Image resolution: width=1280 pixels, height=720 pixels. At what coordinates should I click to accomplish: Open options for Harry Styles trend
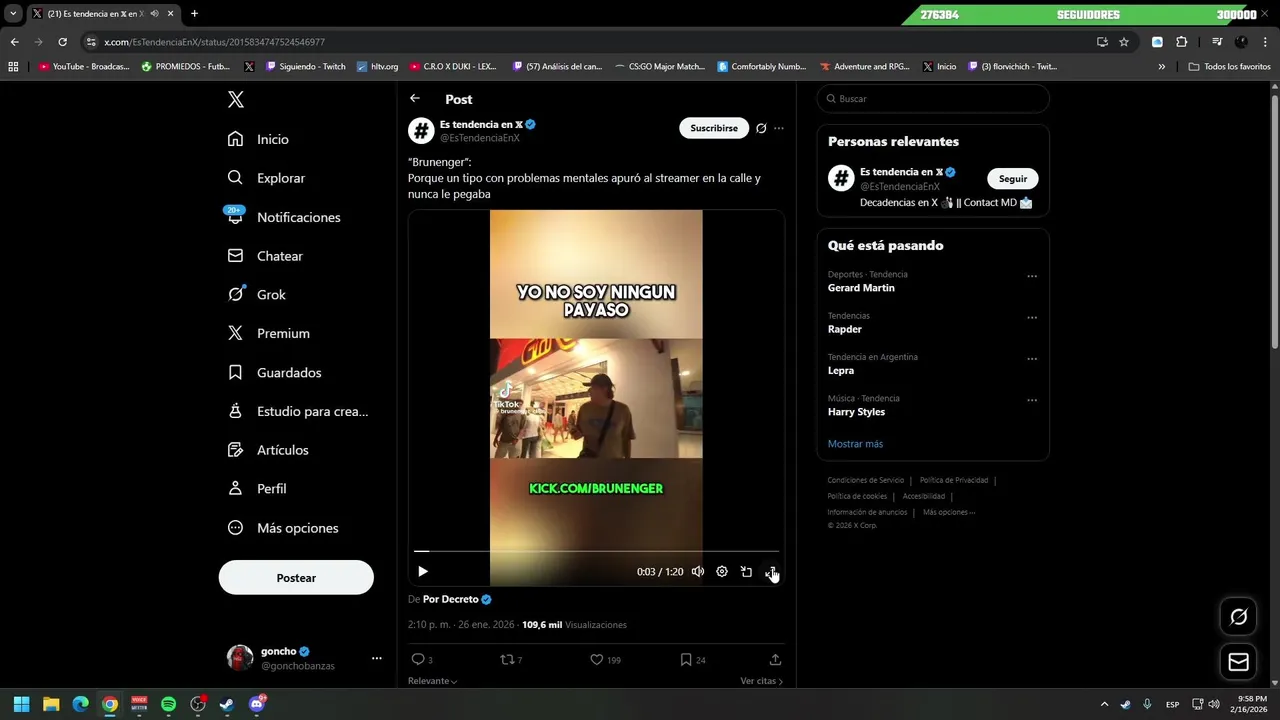[x=1032, y=400]
